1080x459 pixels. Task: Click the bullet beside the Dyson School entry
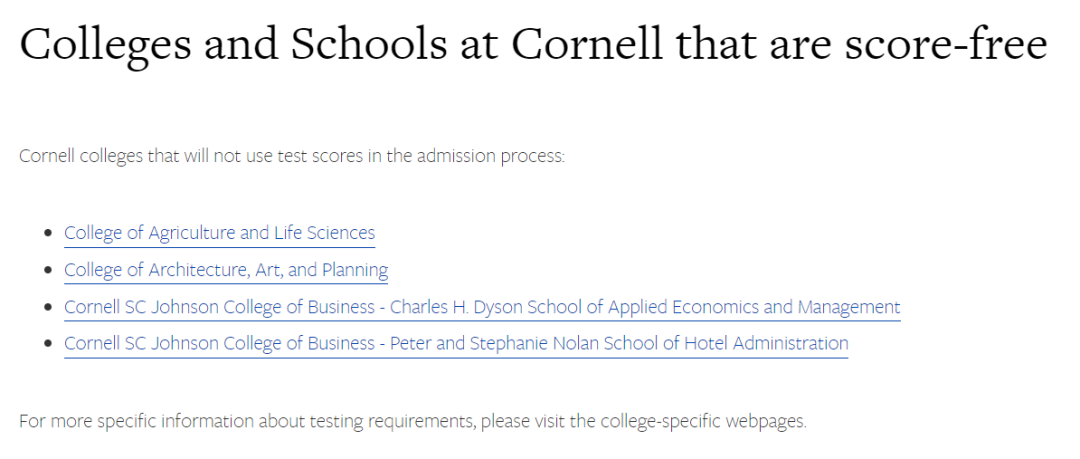click(x=48, y=307)
